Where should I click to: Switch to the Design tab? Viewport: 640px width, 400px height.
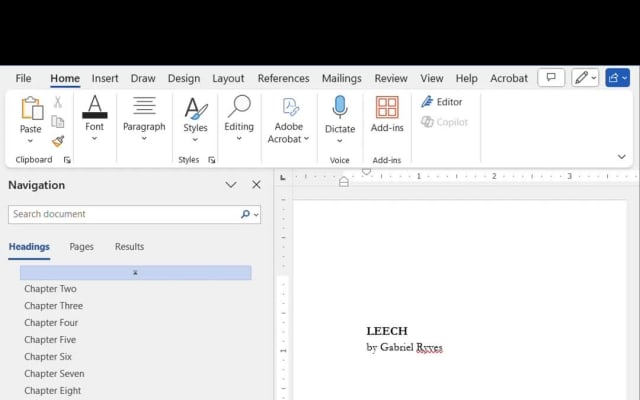tap(184, 78)
